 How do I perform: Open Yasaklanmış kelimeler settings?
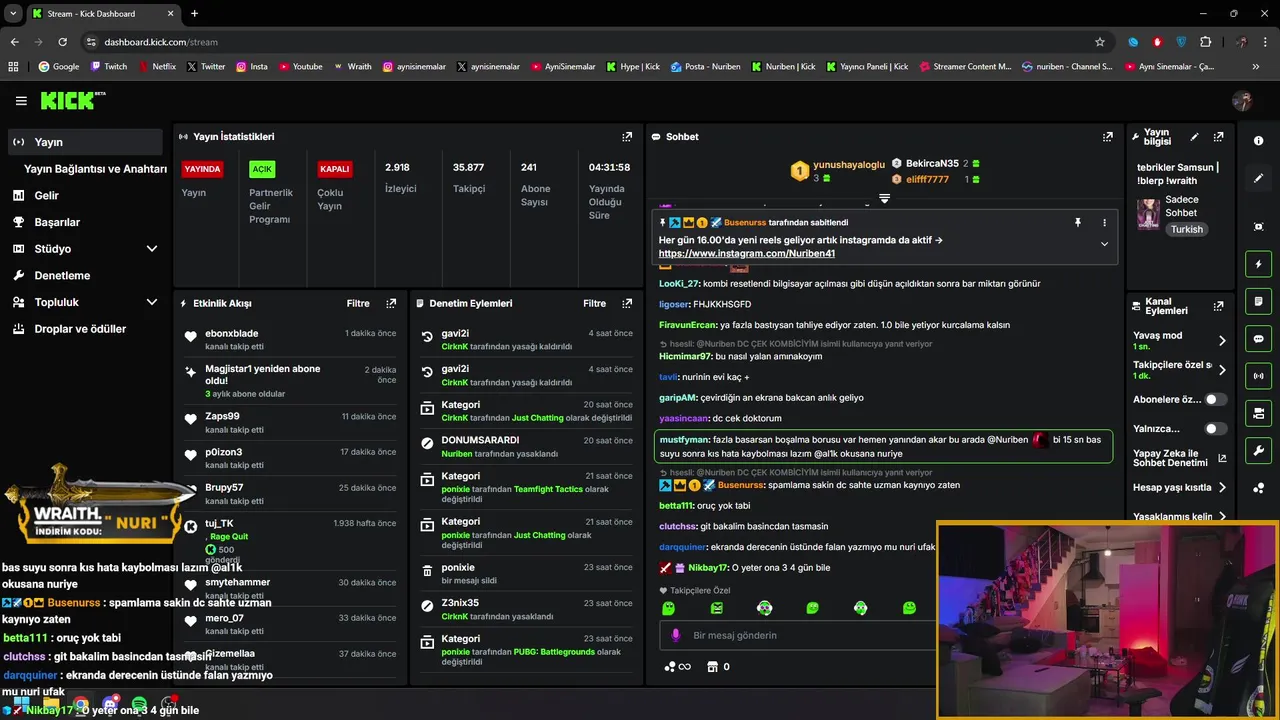coord(1179,517)
